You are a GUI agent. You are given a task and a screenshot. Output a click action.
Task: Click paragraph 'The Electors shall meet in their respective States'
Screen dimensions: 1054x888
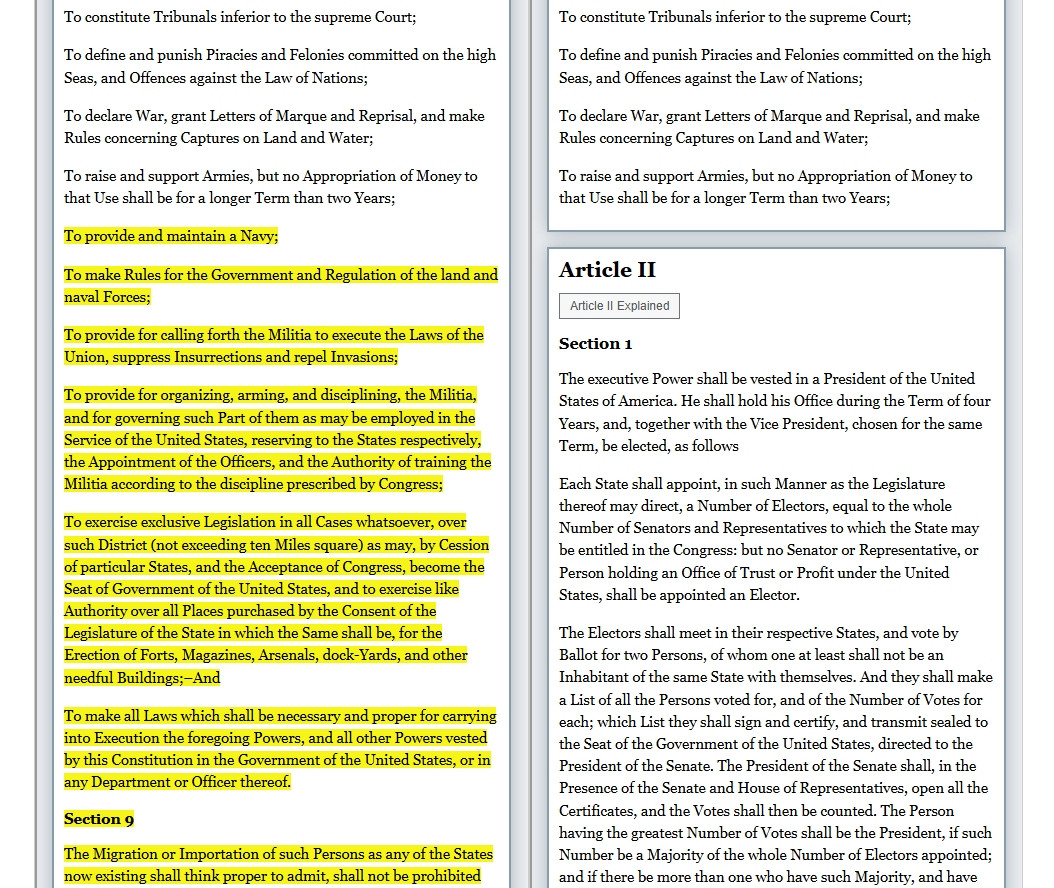pos(776,754)
